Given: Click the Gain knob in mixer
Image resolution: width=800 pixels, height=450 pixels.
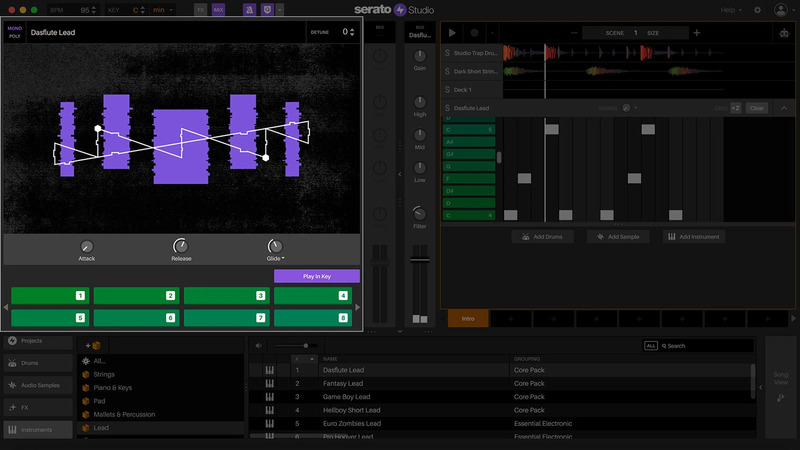Looking at the screenshot, I should pyautogui.click(x=419, y=56).
